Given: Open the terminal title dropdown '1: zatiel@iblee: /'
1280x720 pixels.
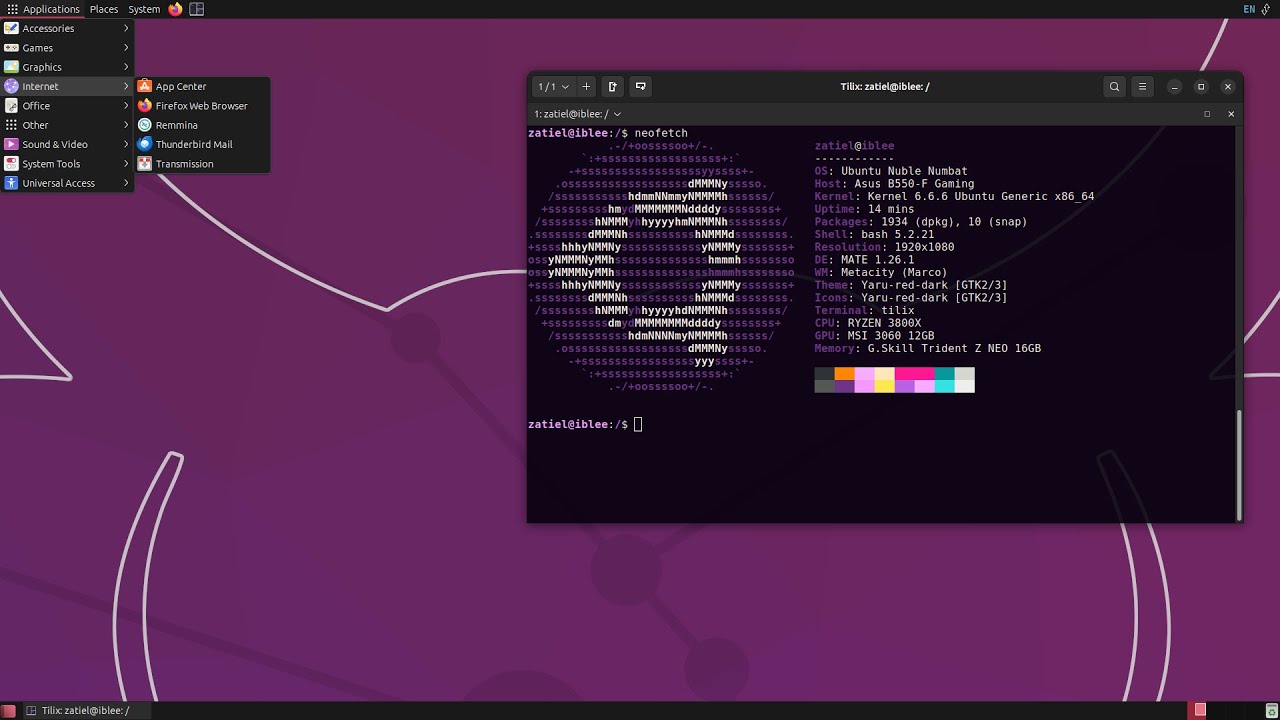Looking at the screenshot, I should point(577,114).
